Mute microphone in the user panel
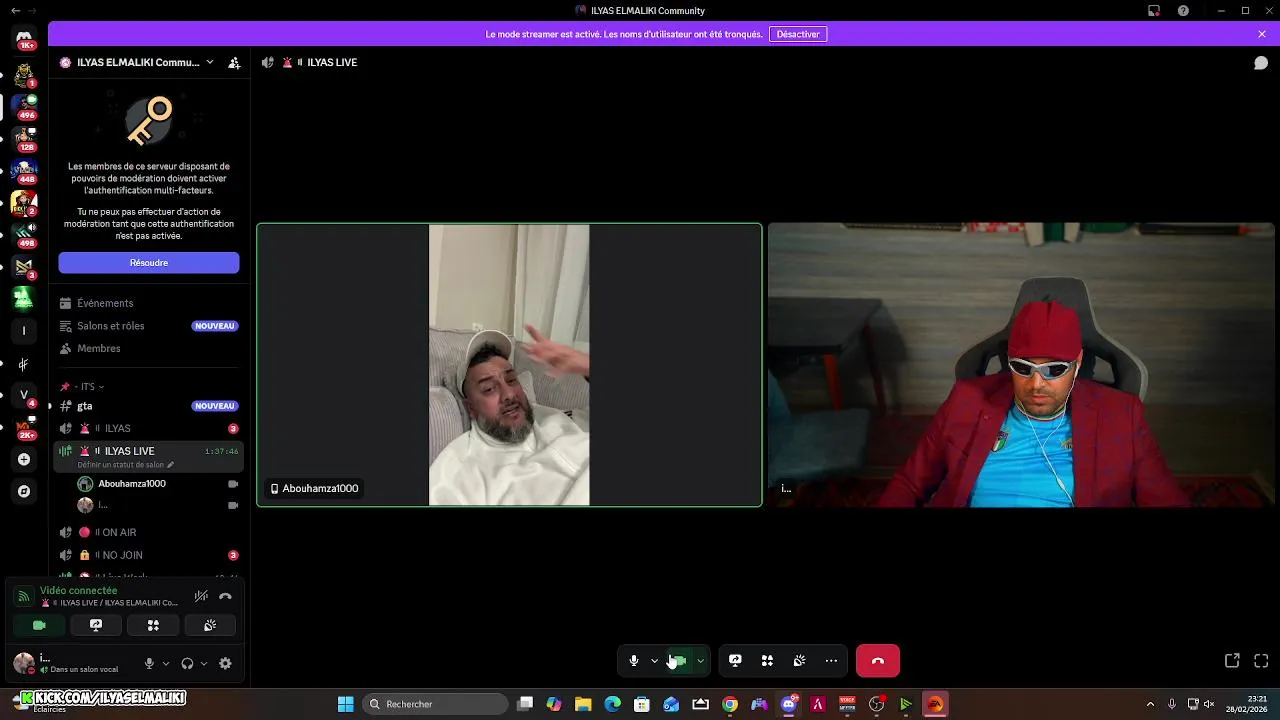This screenshot has height=720, width=1280. (x=149, y=663)
